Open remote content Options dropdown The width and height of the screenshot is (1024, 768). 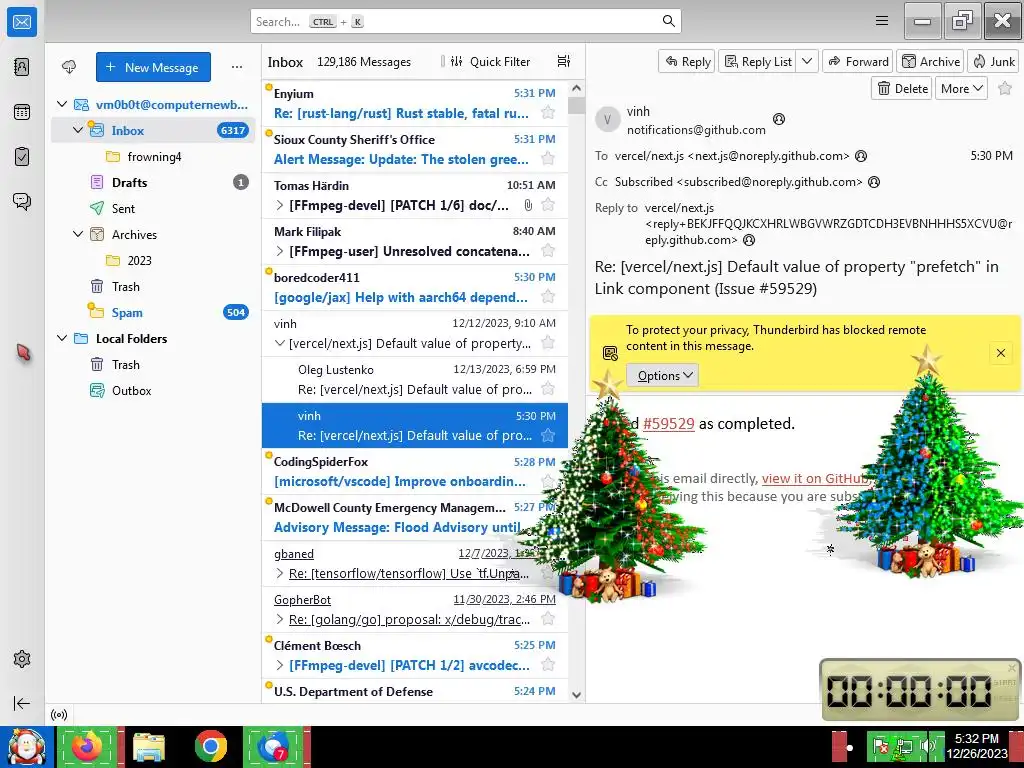click(x=662, y=376)
